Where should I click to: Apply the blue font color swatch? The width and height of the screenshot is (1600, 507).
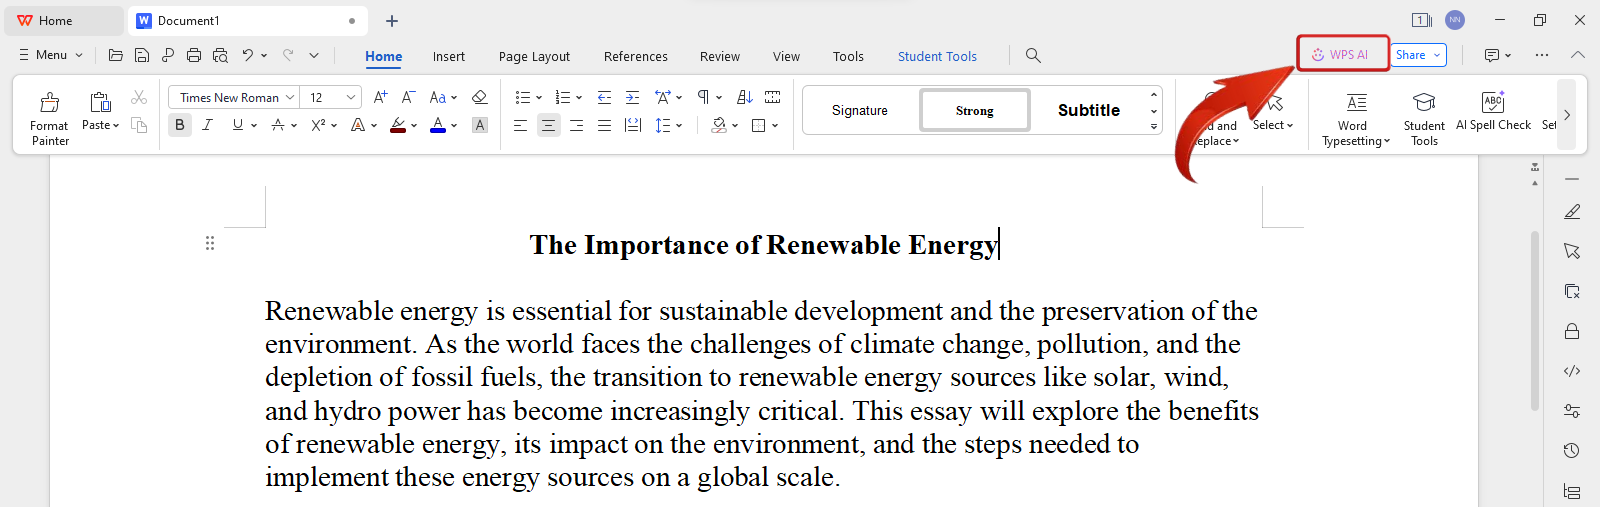(x=438, y=125)
